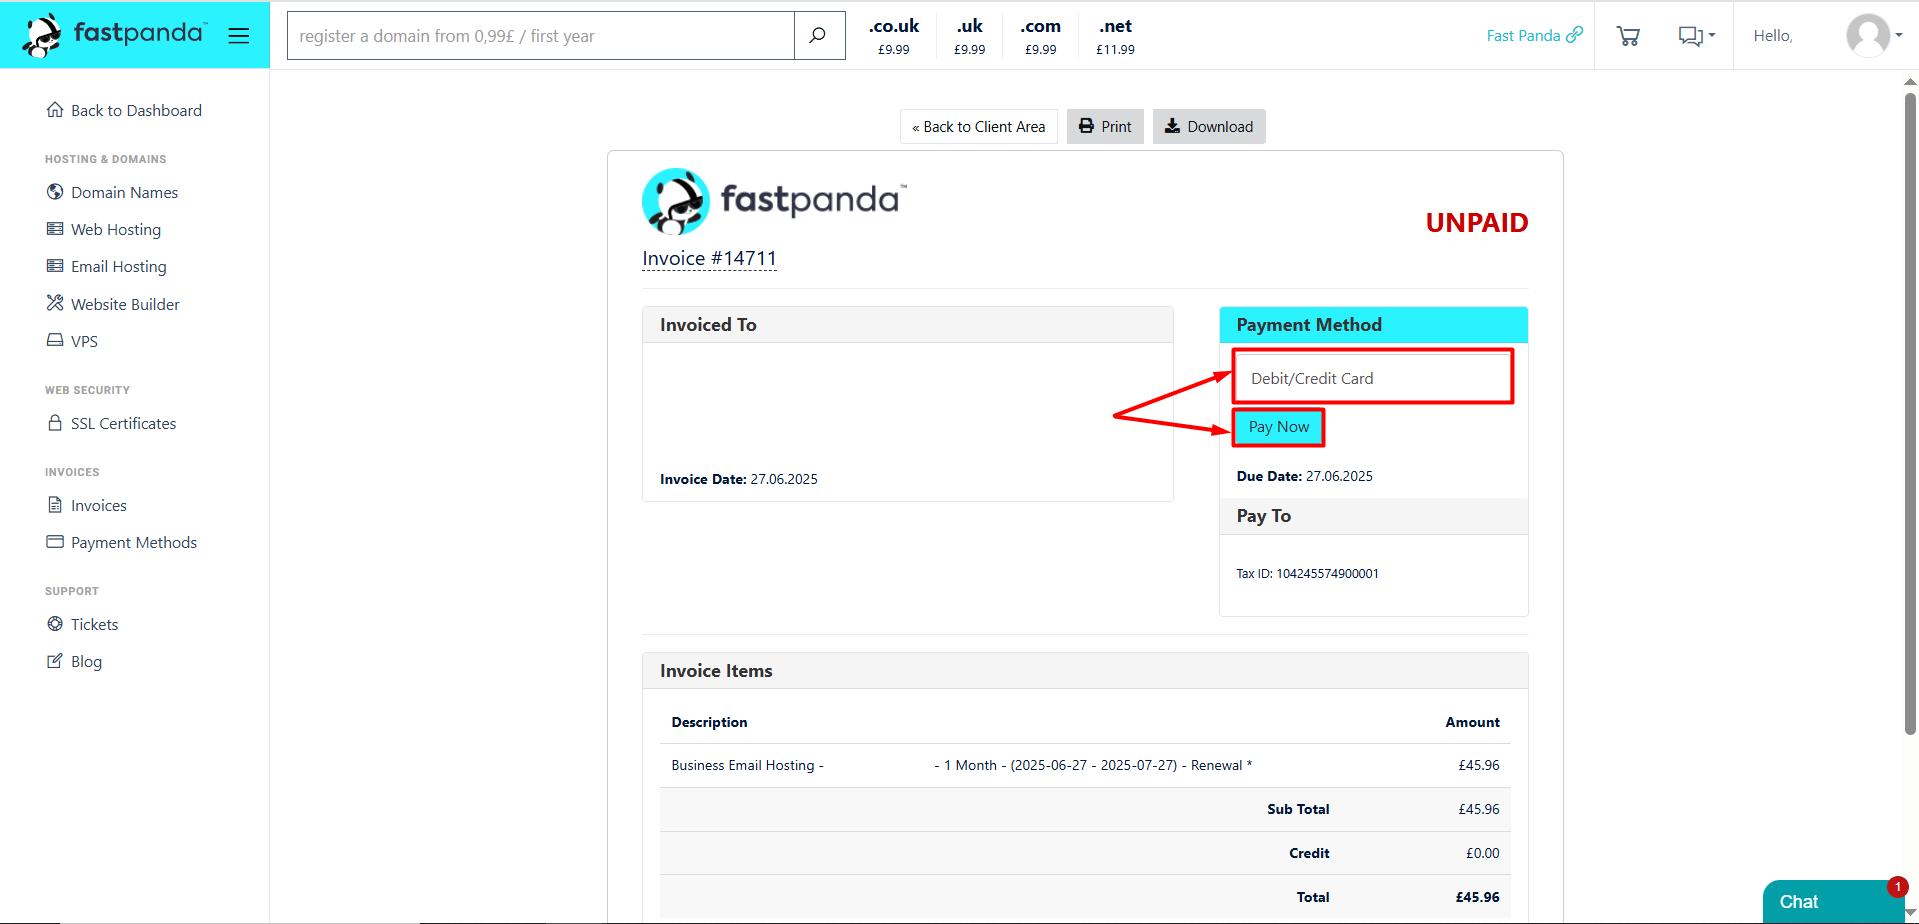The height and width of the screenshot is (924, 1919).
Task: Open VPS in sidebar
Action: click(84, 341)
